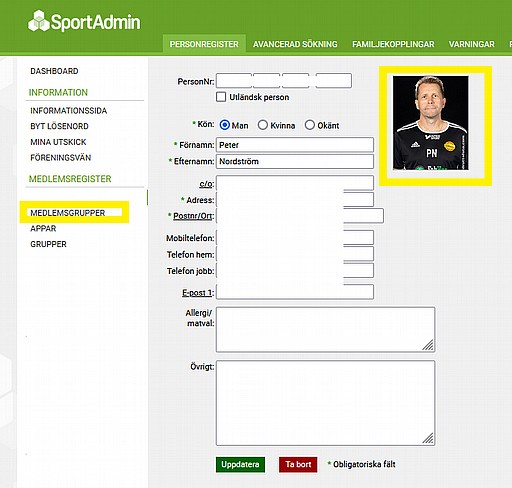
Task: Click the c/o label link
Action: coord(206,184)
